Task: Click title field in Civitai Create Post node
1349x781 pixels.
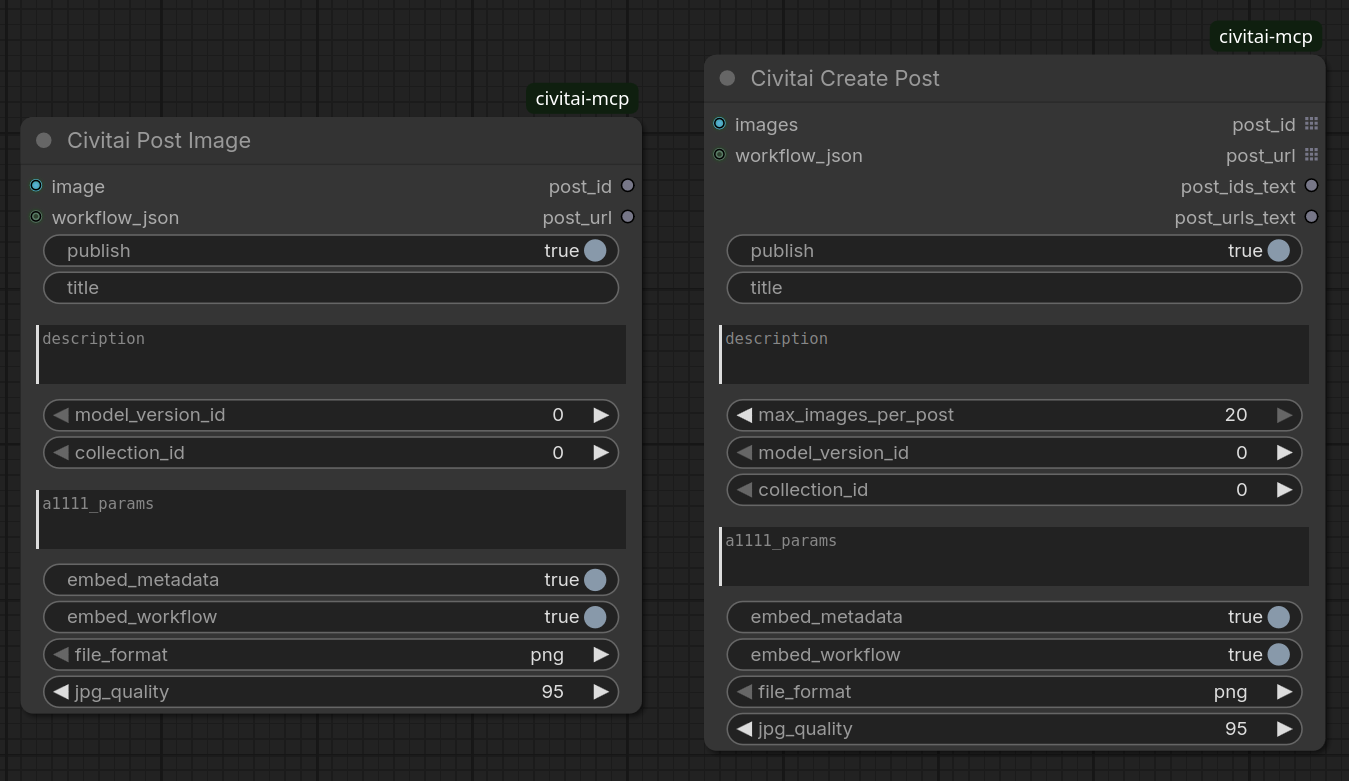Action: [1014, 288]
